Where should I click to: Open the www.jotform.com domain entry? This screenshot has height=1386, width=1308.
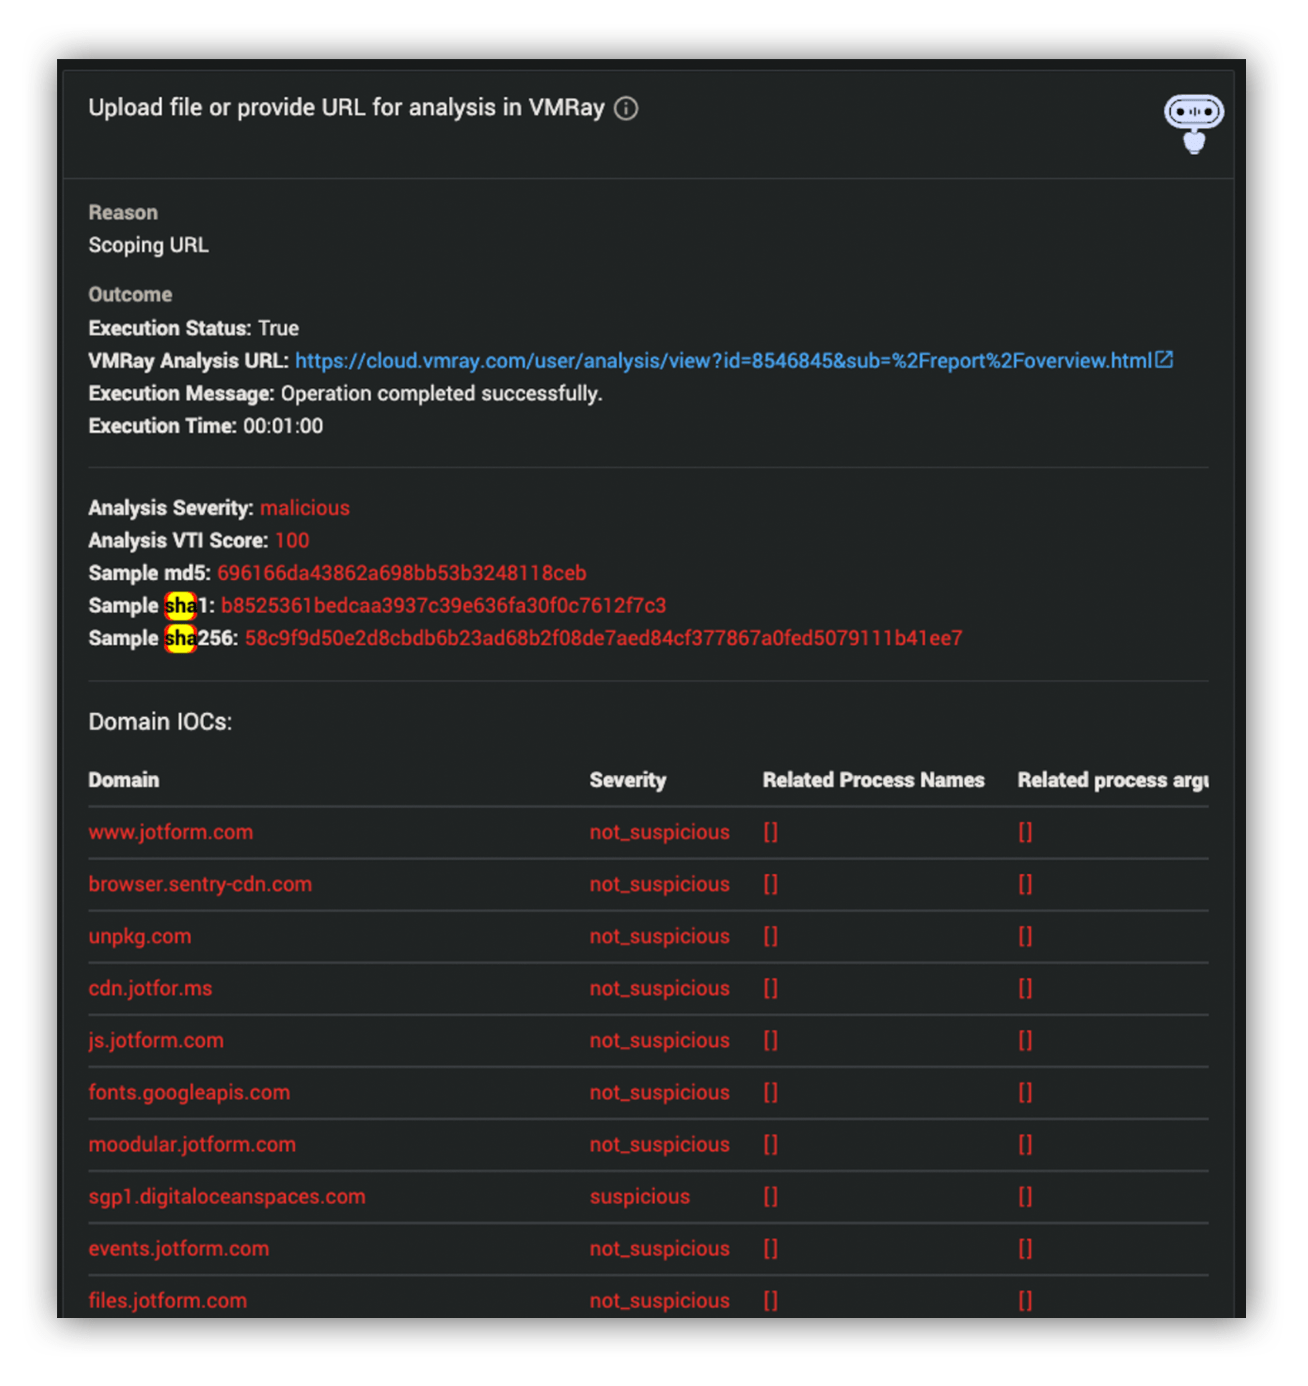click(x=171, y=832)
